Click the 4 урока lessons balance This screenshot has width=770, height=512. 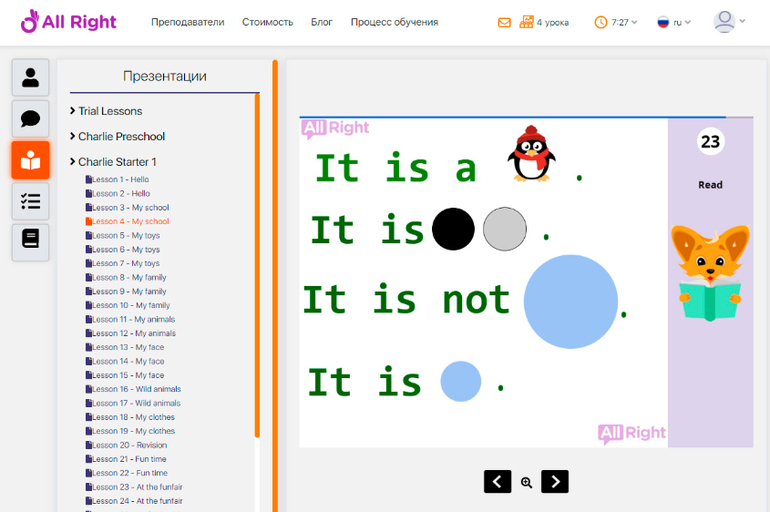tap(544, 22)
